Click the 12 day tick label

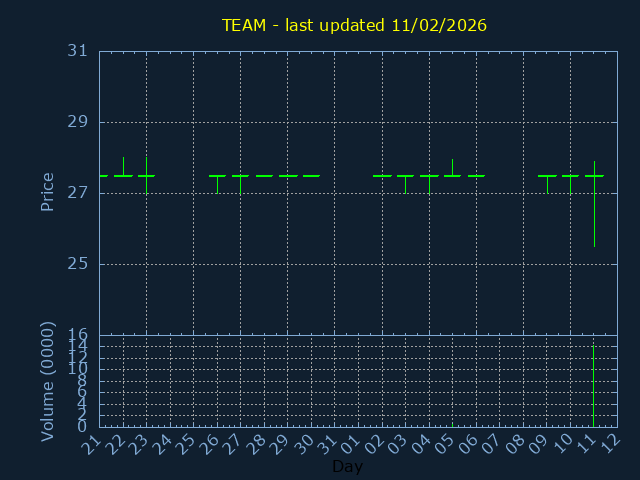click(610, 443)
